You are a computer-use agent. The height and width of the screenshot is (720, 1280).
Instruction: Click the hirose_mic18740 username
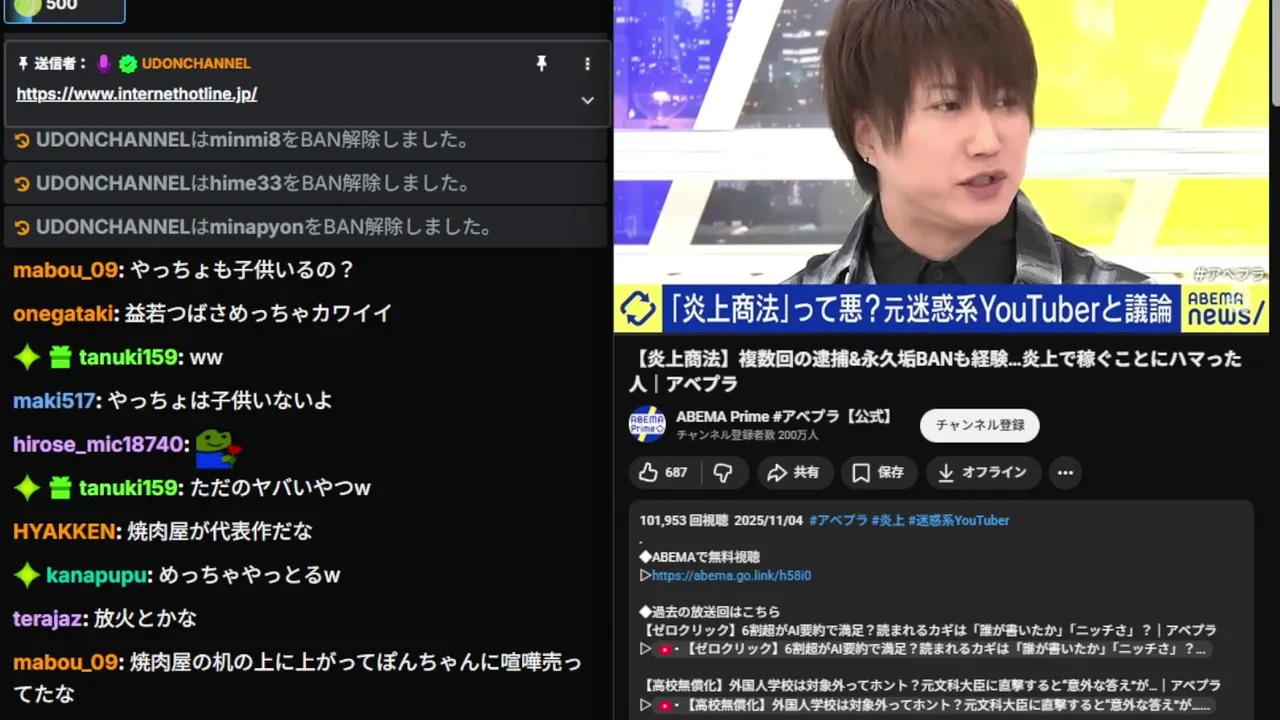[98, 444]
